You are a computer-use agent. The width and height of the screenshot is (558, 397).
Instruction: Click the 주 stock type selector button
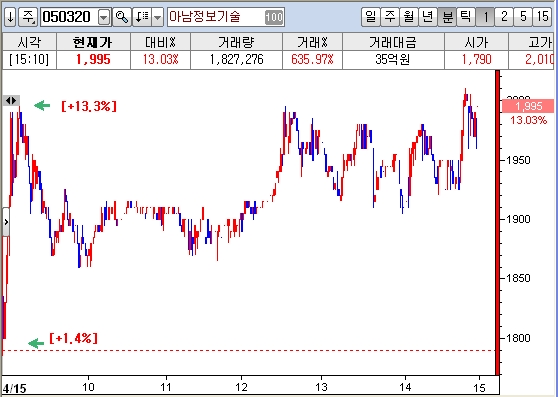point(28,17)
